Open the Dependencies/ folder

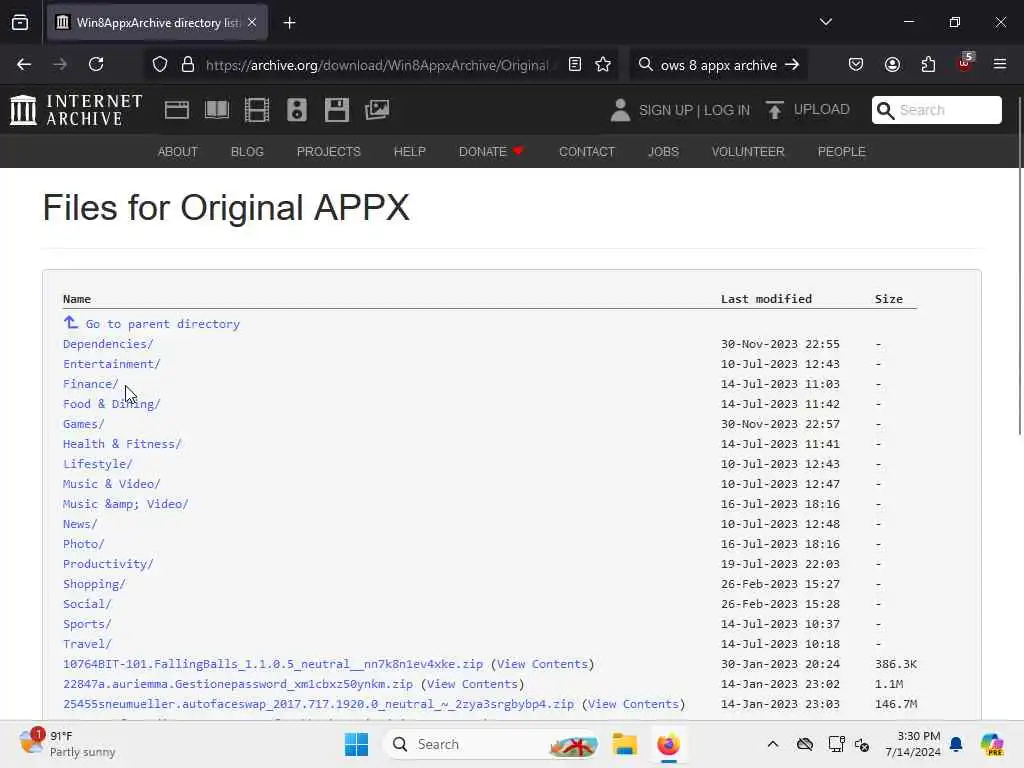point(108,344)
